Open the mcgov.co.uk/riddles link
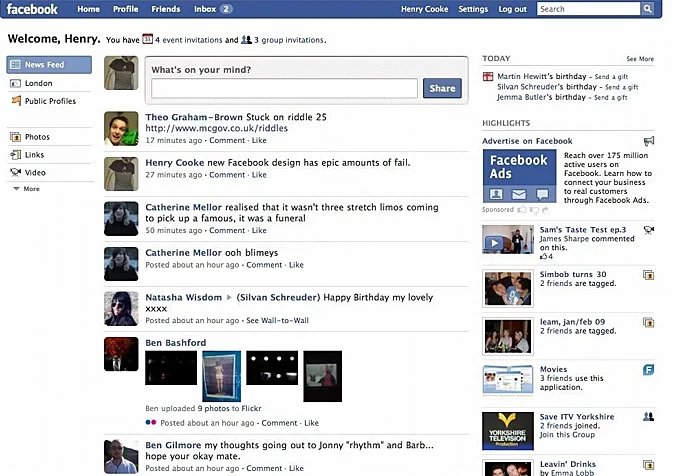 click(x=216, y=128)
